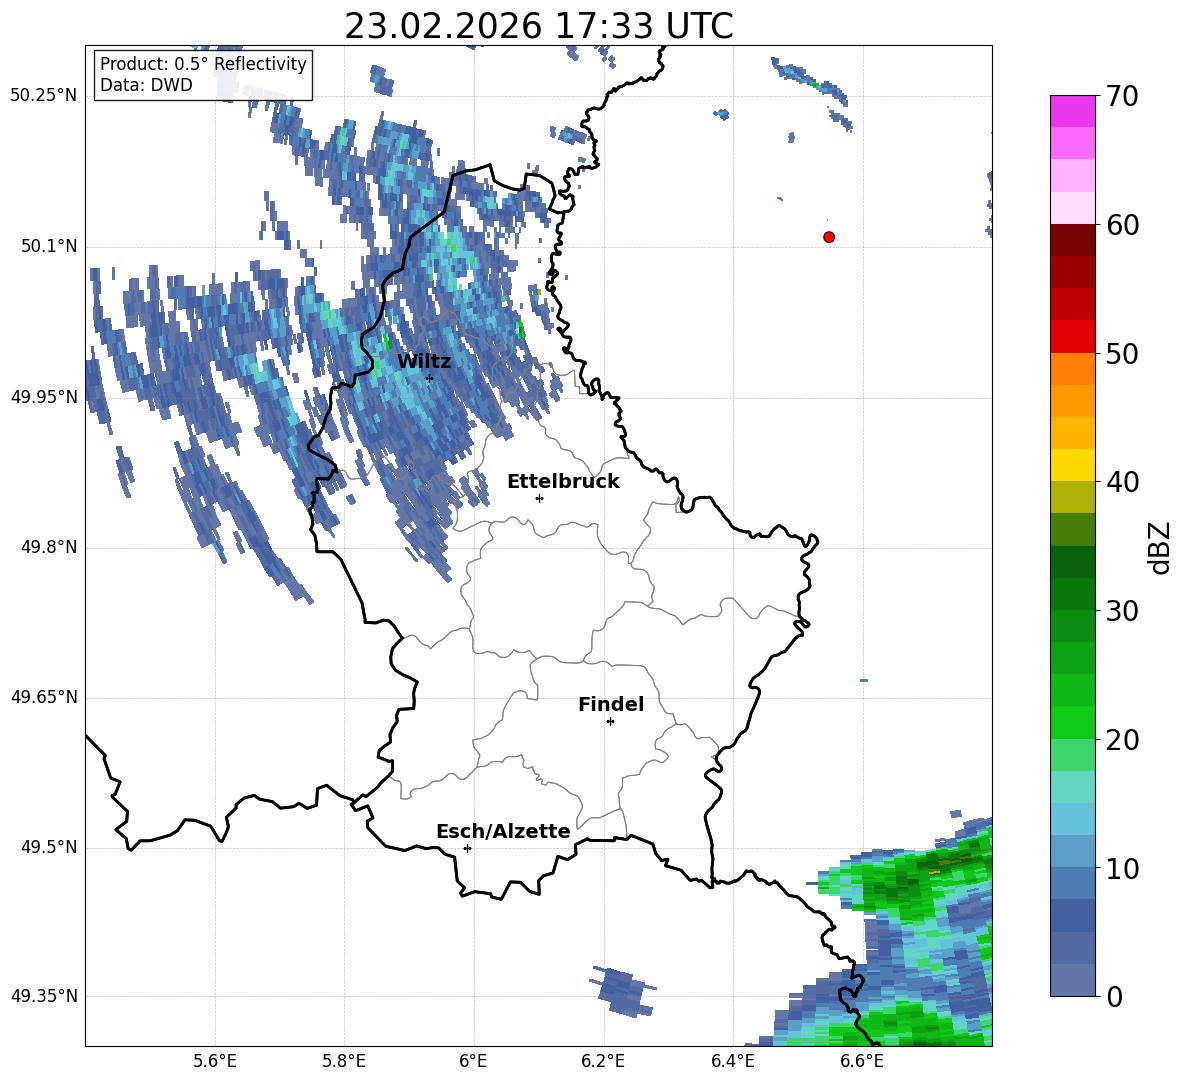
Task: Click the 50.1°N latitude label
Action: 49,246
